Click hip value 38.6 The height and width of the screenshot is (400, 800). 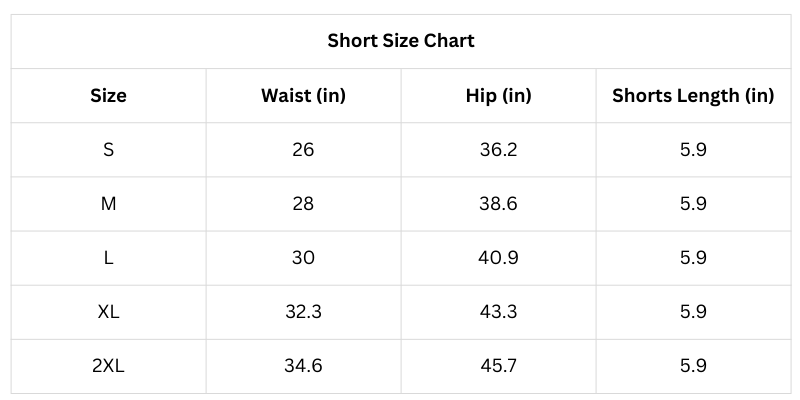(498, 204)
